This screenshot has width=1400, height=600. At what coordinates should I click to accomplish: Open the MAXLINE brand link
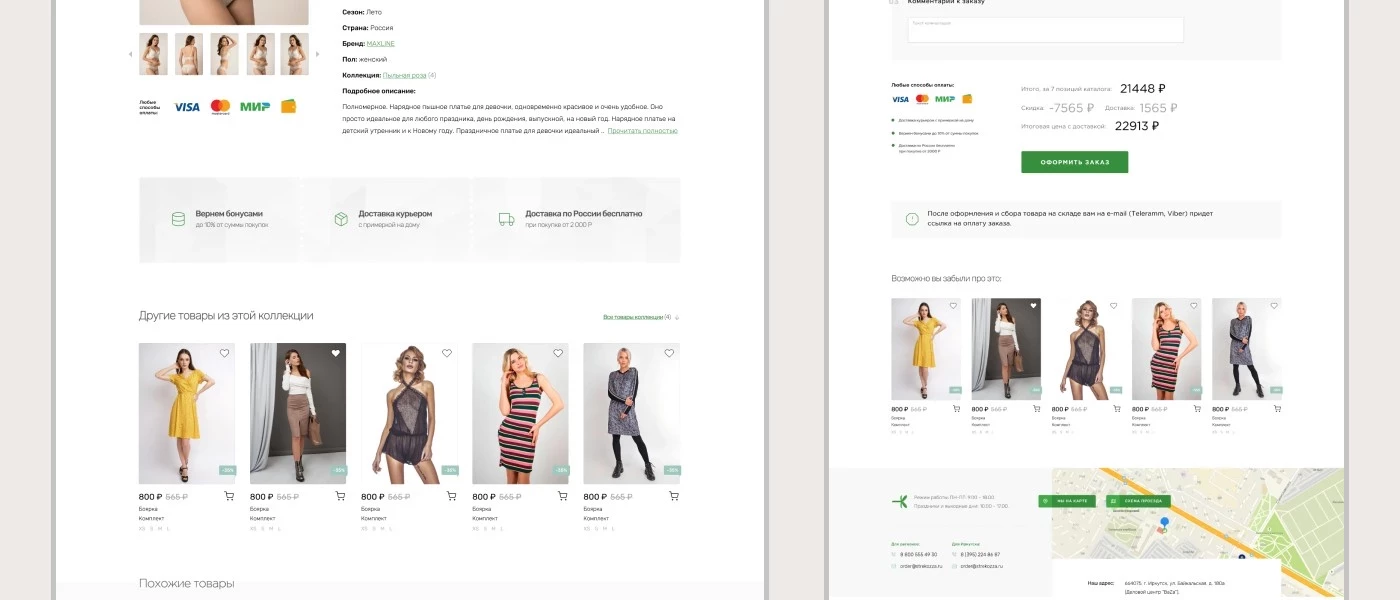(380, 44)
